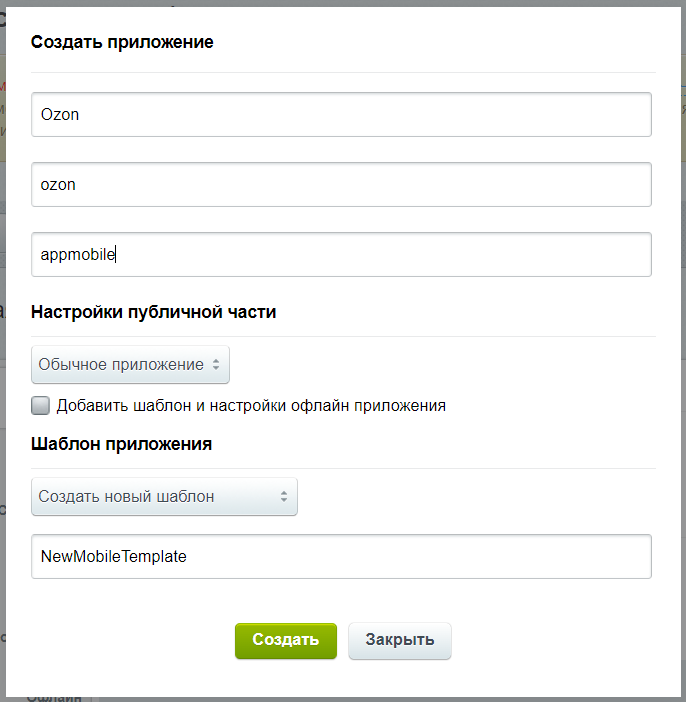The image size is (686, 702).
Task: Click the word "Обычное" in the type selector
Action: coord(68,365)
